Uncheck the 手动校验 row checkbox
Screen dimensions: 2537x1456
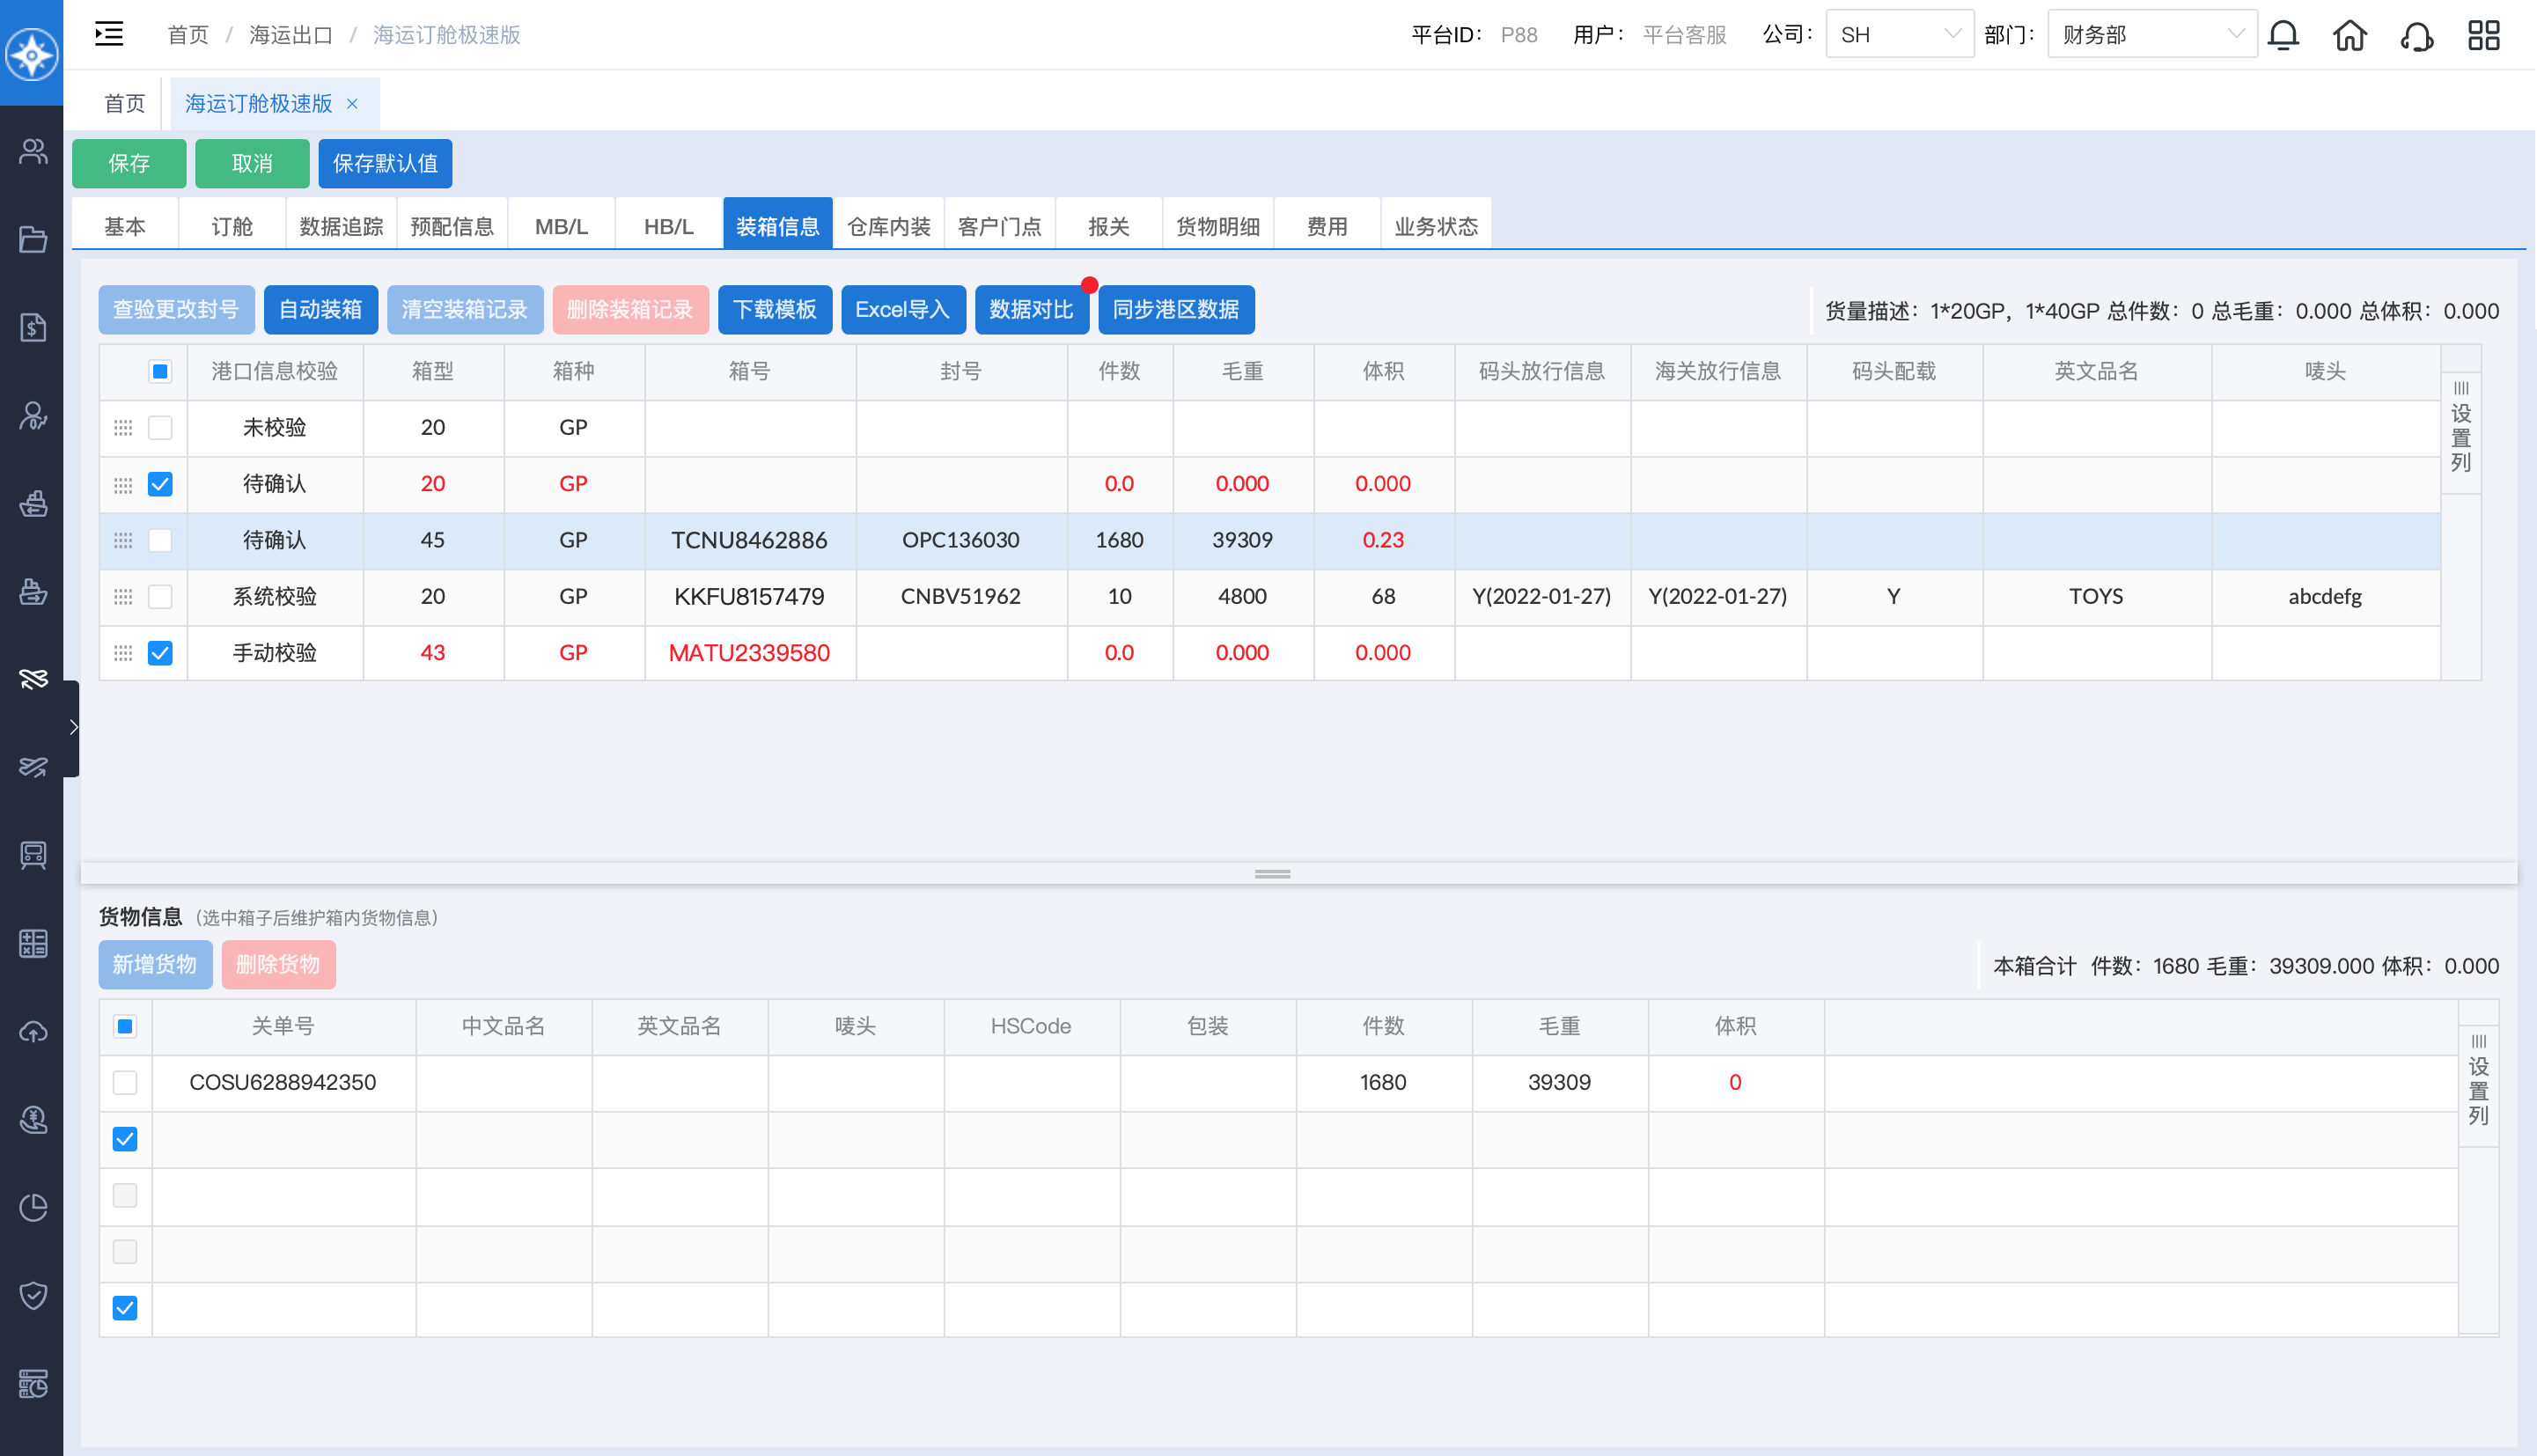click(160, 653)
